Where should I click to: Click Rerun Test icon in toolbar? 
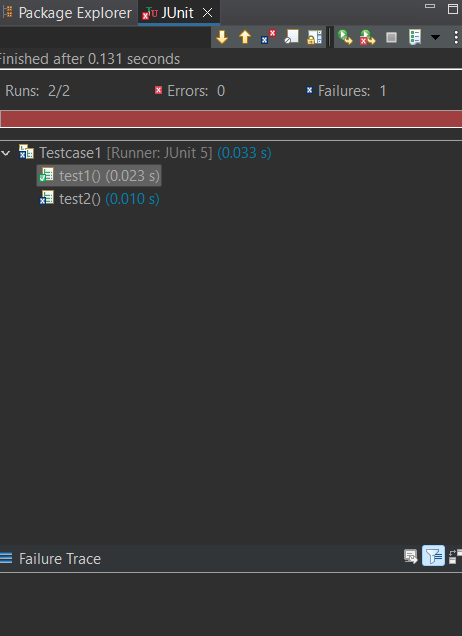tap(345, 37)
